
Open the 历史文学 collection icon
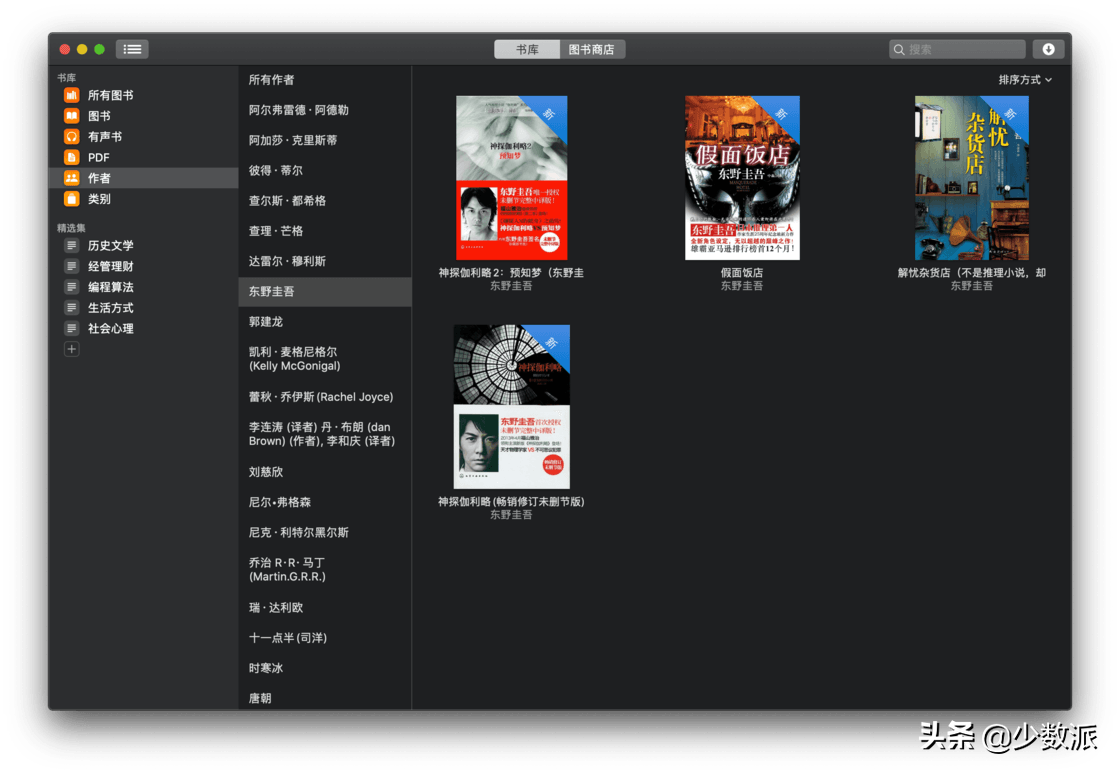[71, 246]
